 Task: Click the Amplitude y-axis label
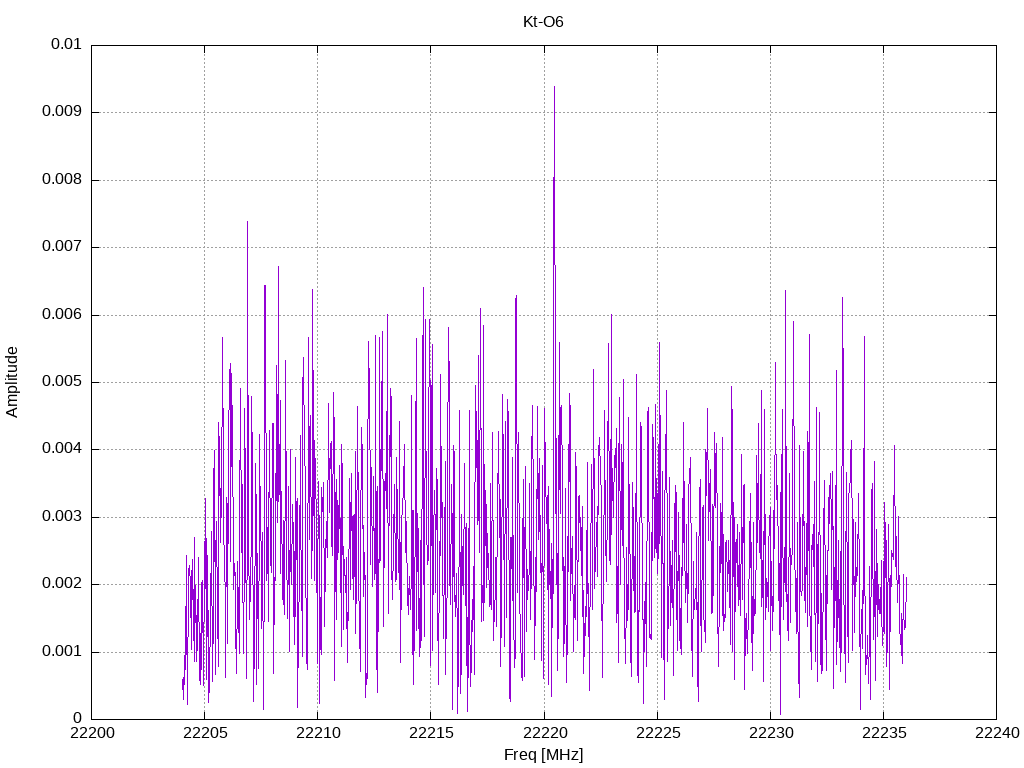tap(12, 382)
